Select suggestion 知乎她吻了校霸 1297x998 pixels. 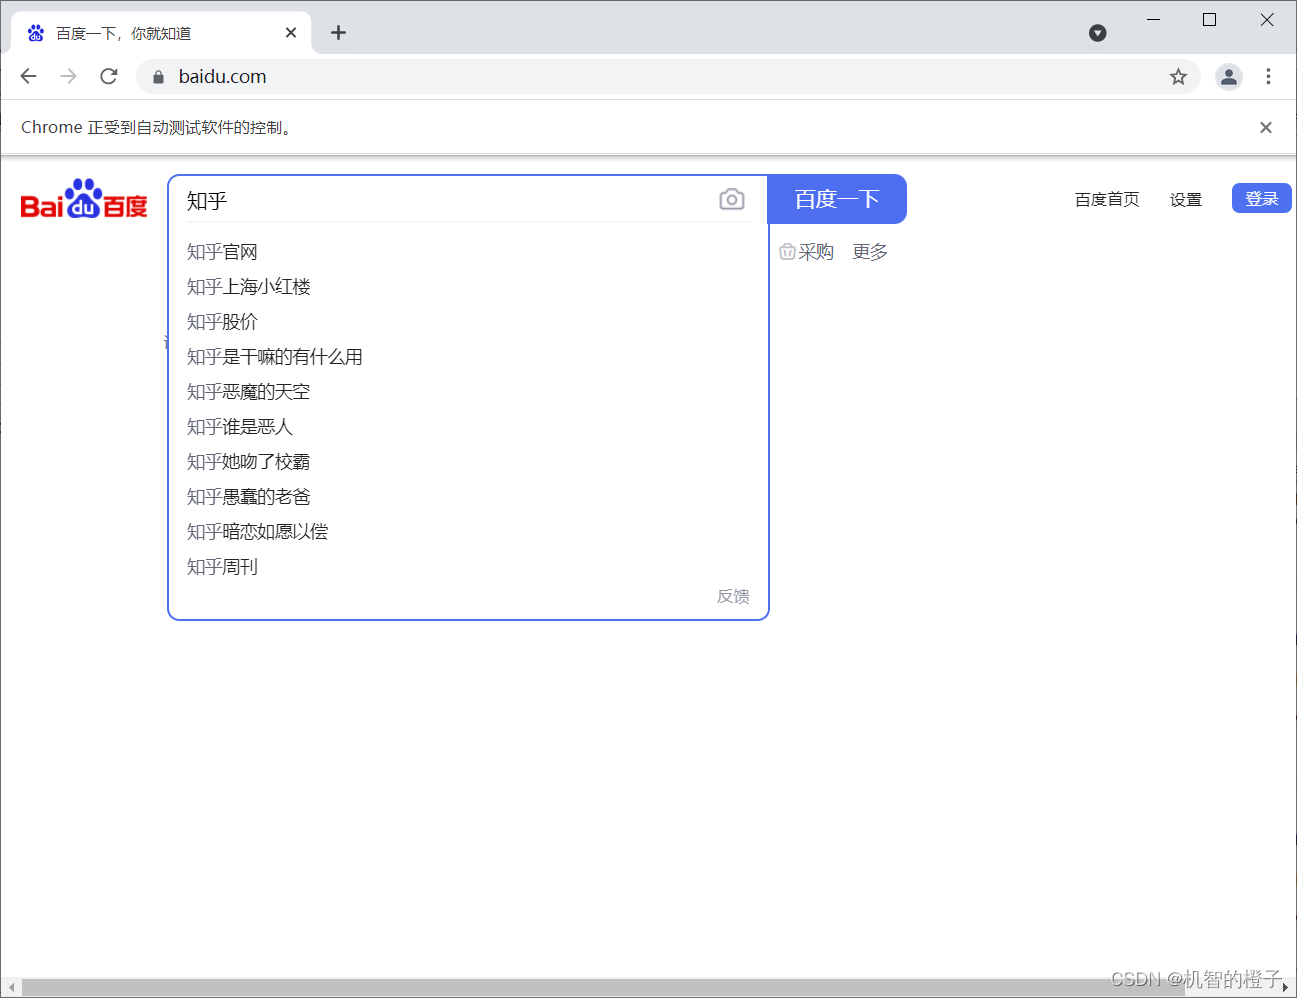tap(468, 462)
